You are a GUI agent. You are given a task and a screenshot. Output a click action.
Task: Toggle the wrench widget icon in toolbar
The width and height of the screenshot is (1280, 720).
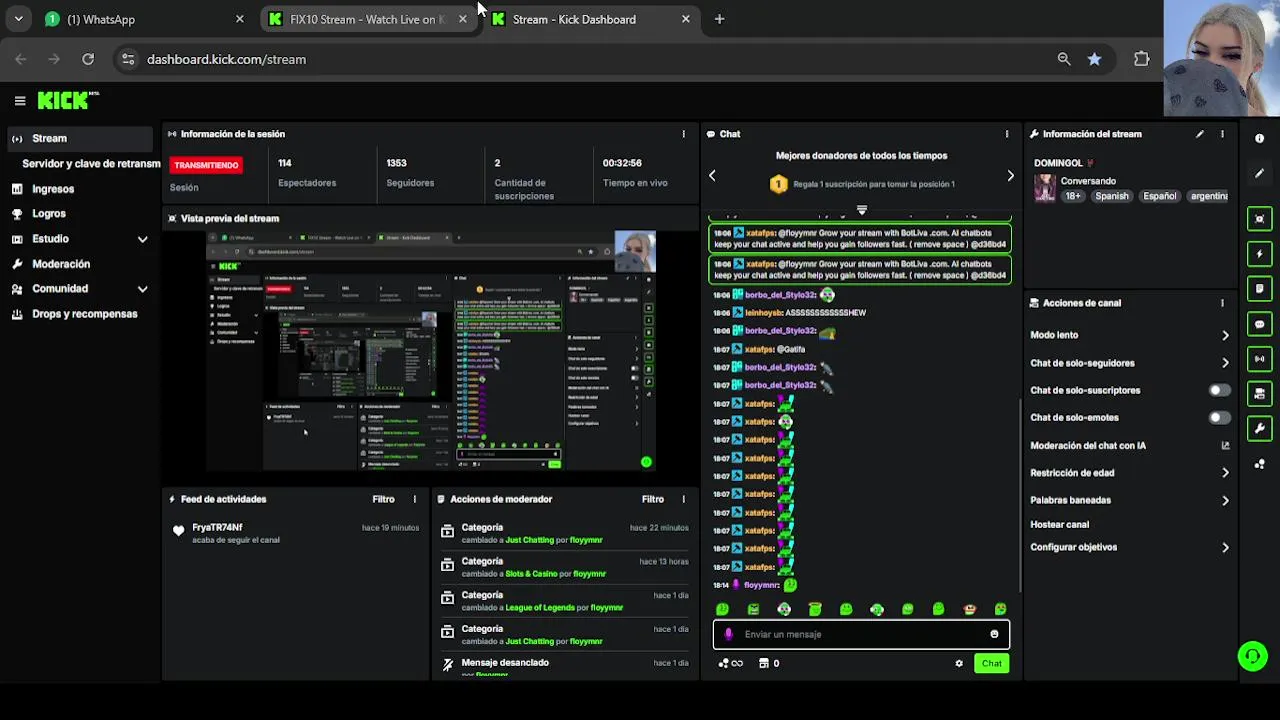1259,429
